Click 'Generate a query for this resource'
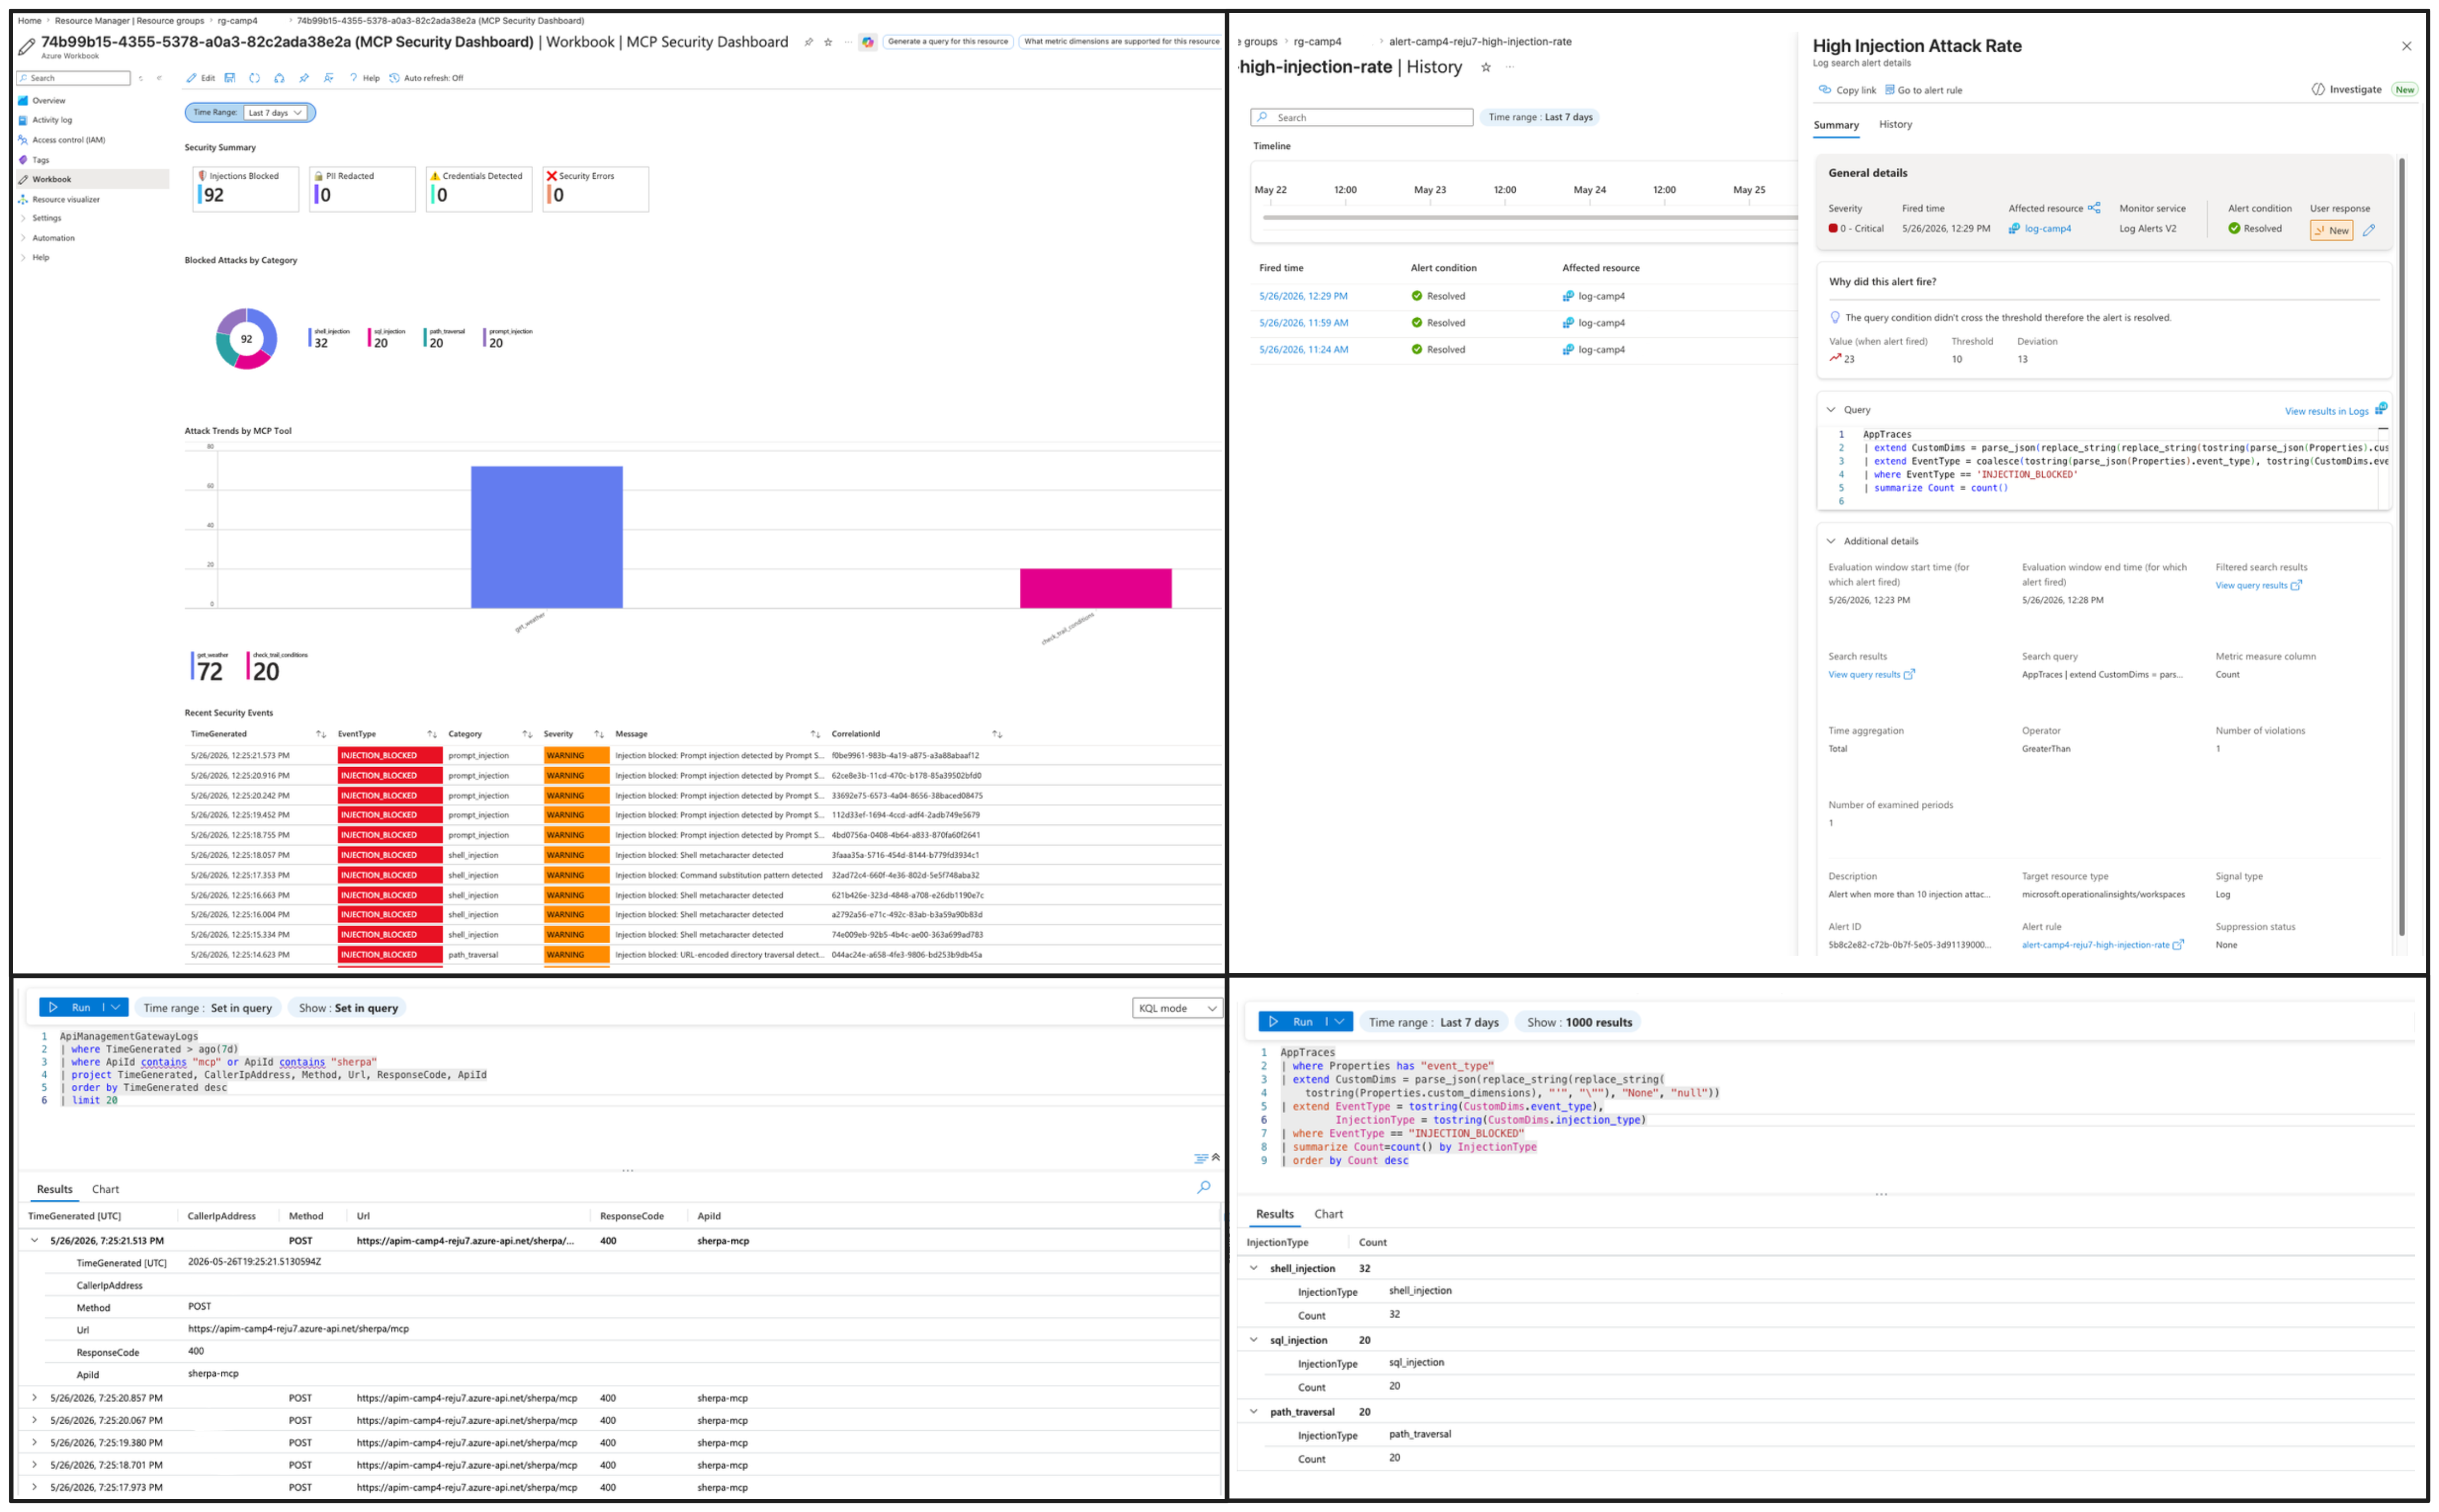 948,42
